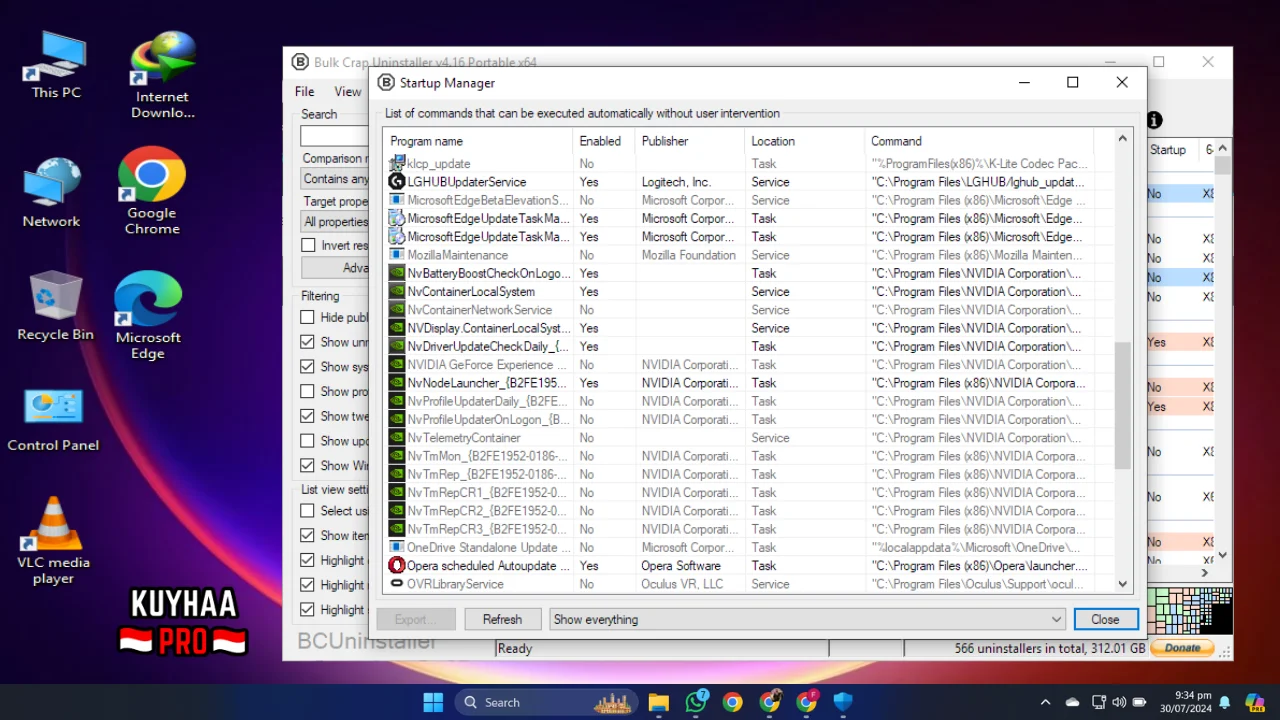The height and width of the screenshot is (720, 1280).
Task: Uncheck the Show twe... filtering checkbox
Action: click(308, 416)
